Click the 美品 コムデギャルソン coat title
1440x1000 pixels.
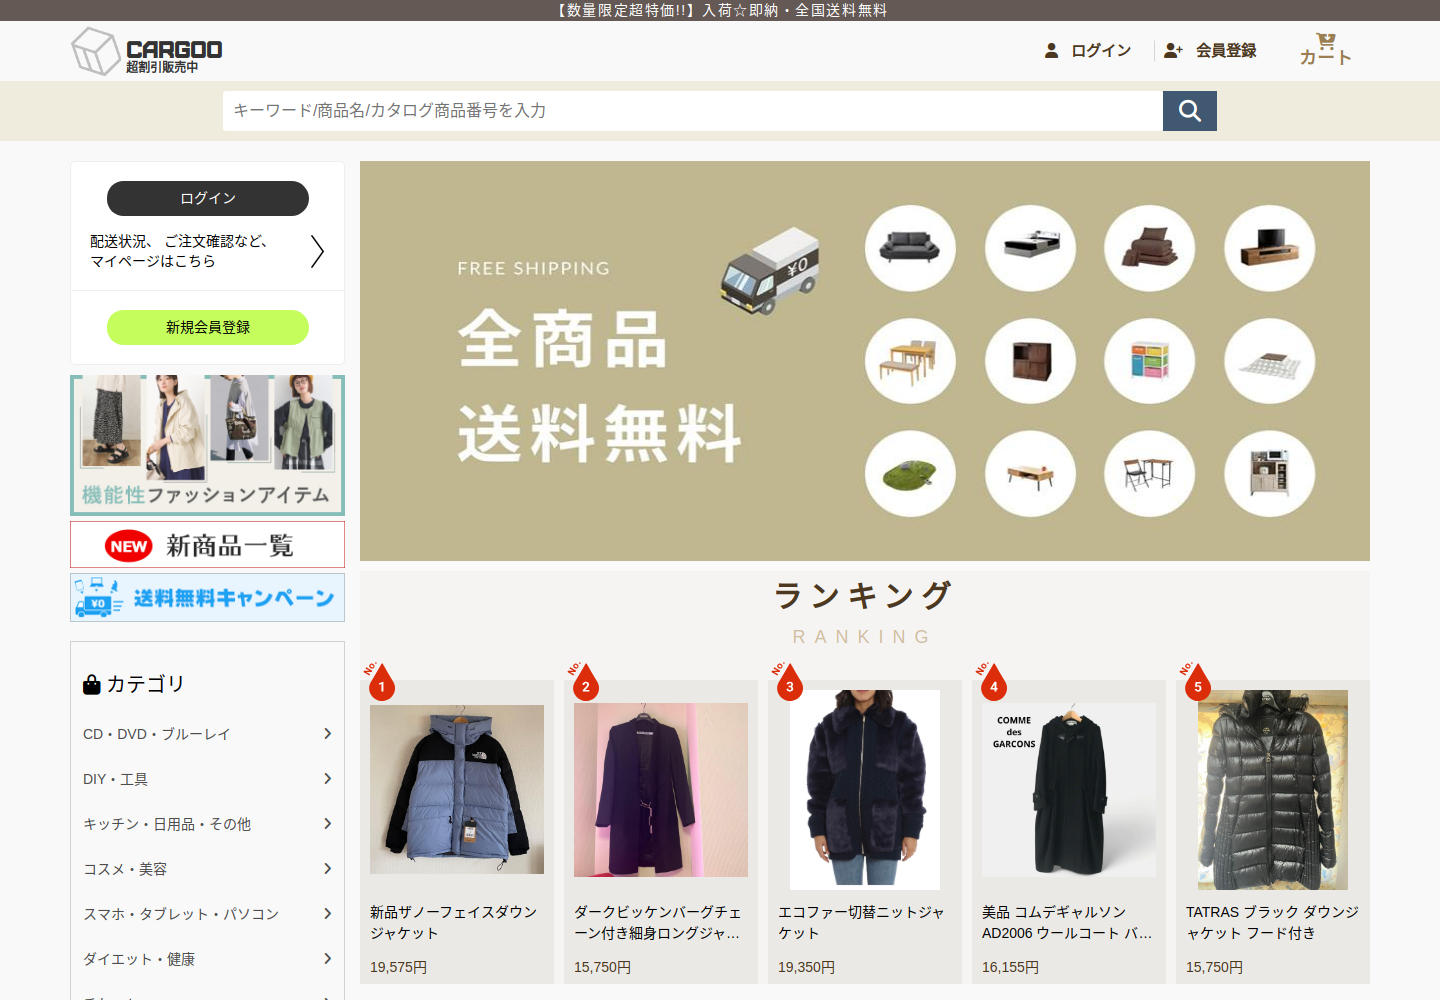point(1067,922)
